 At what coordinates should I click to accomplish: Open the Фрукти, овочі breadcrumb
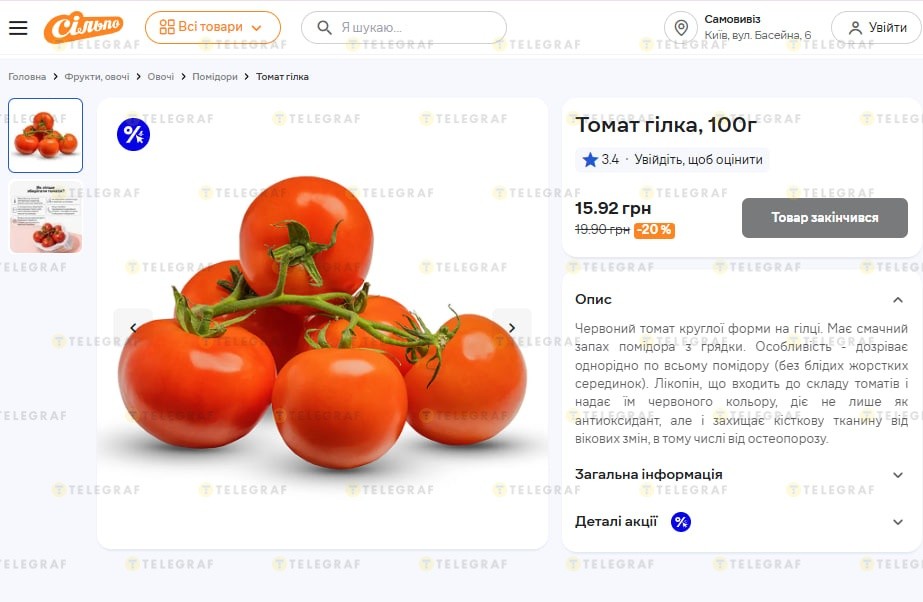[x=97, y=77]
